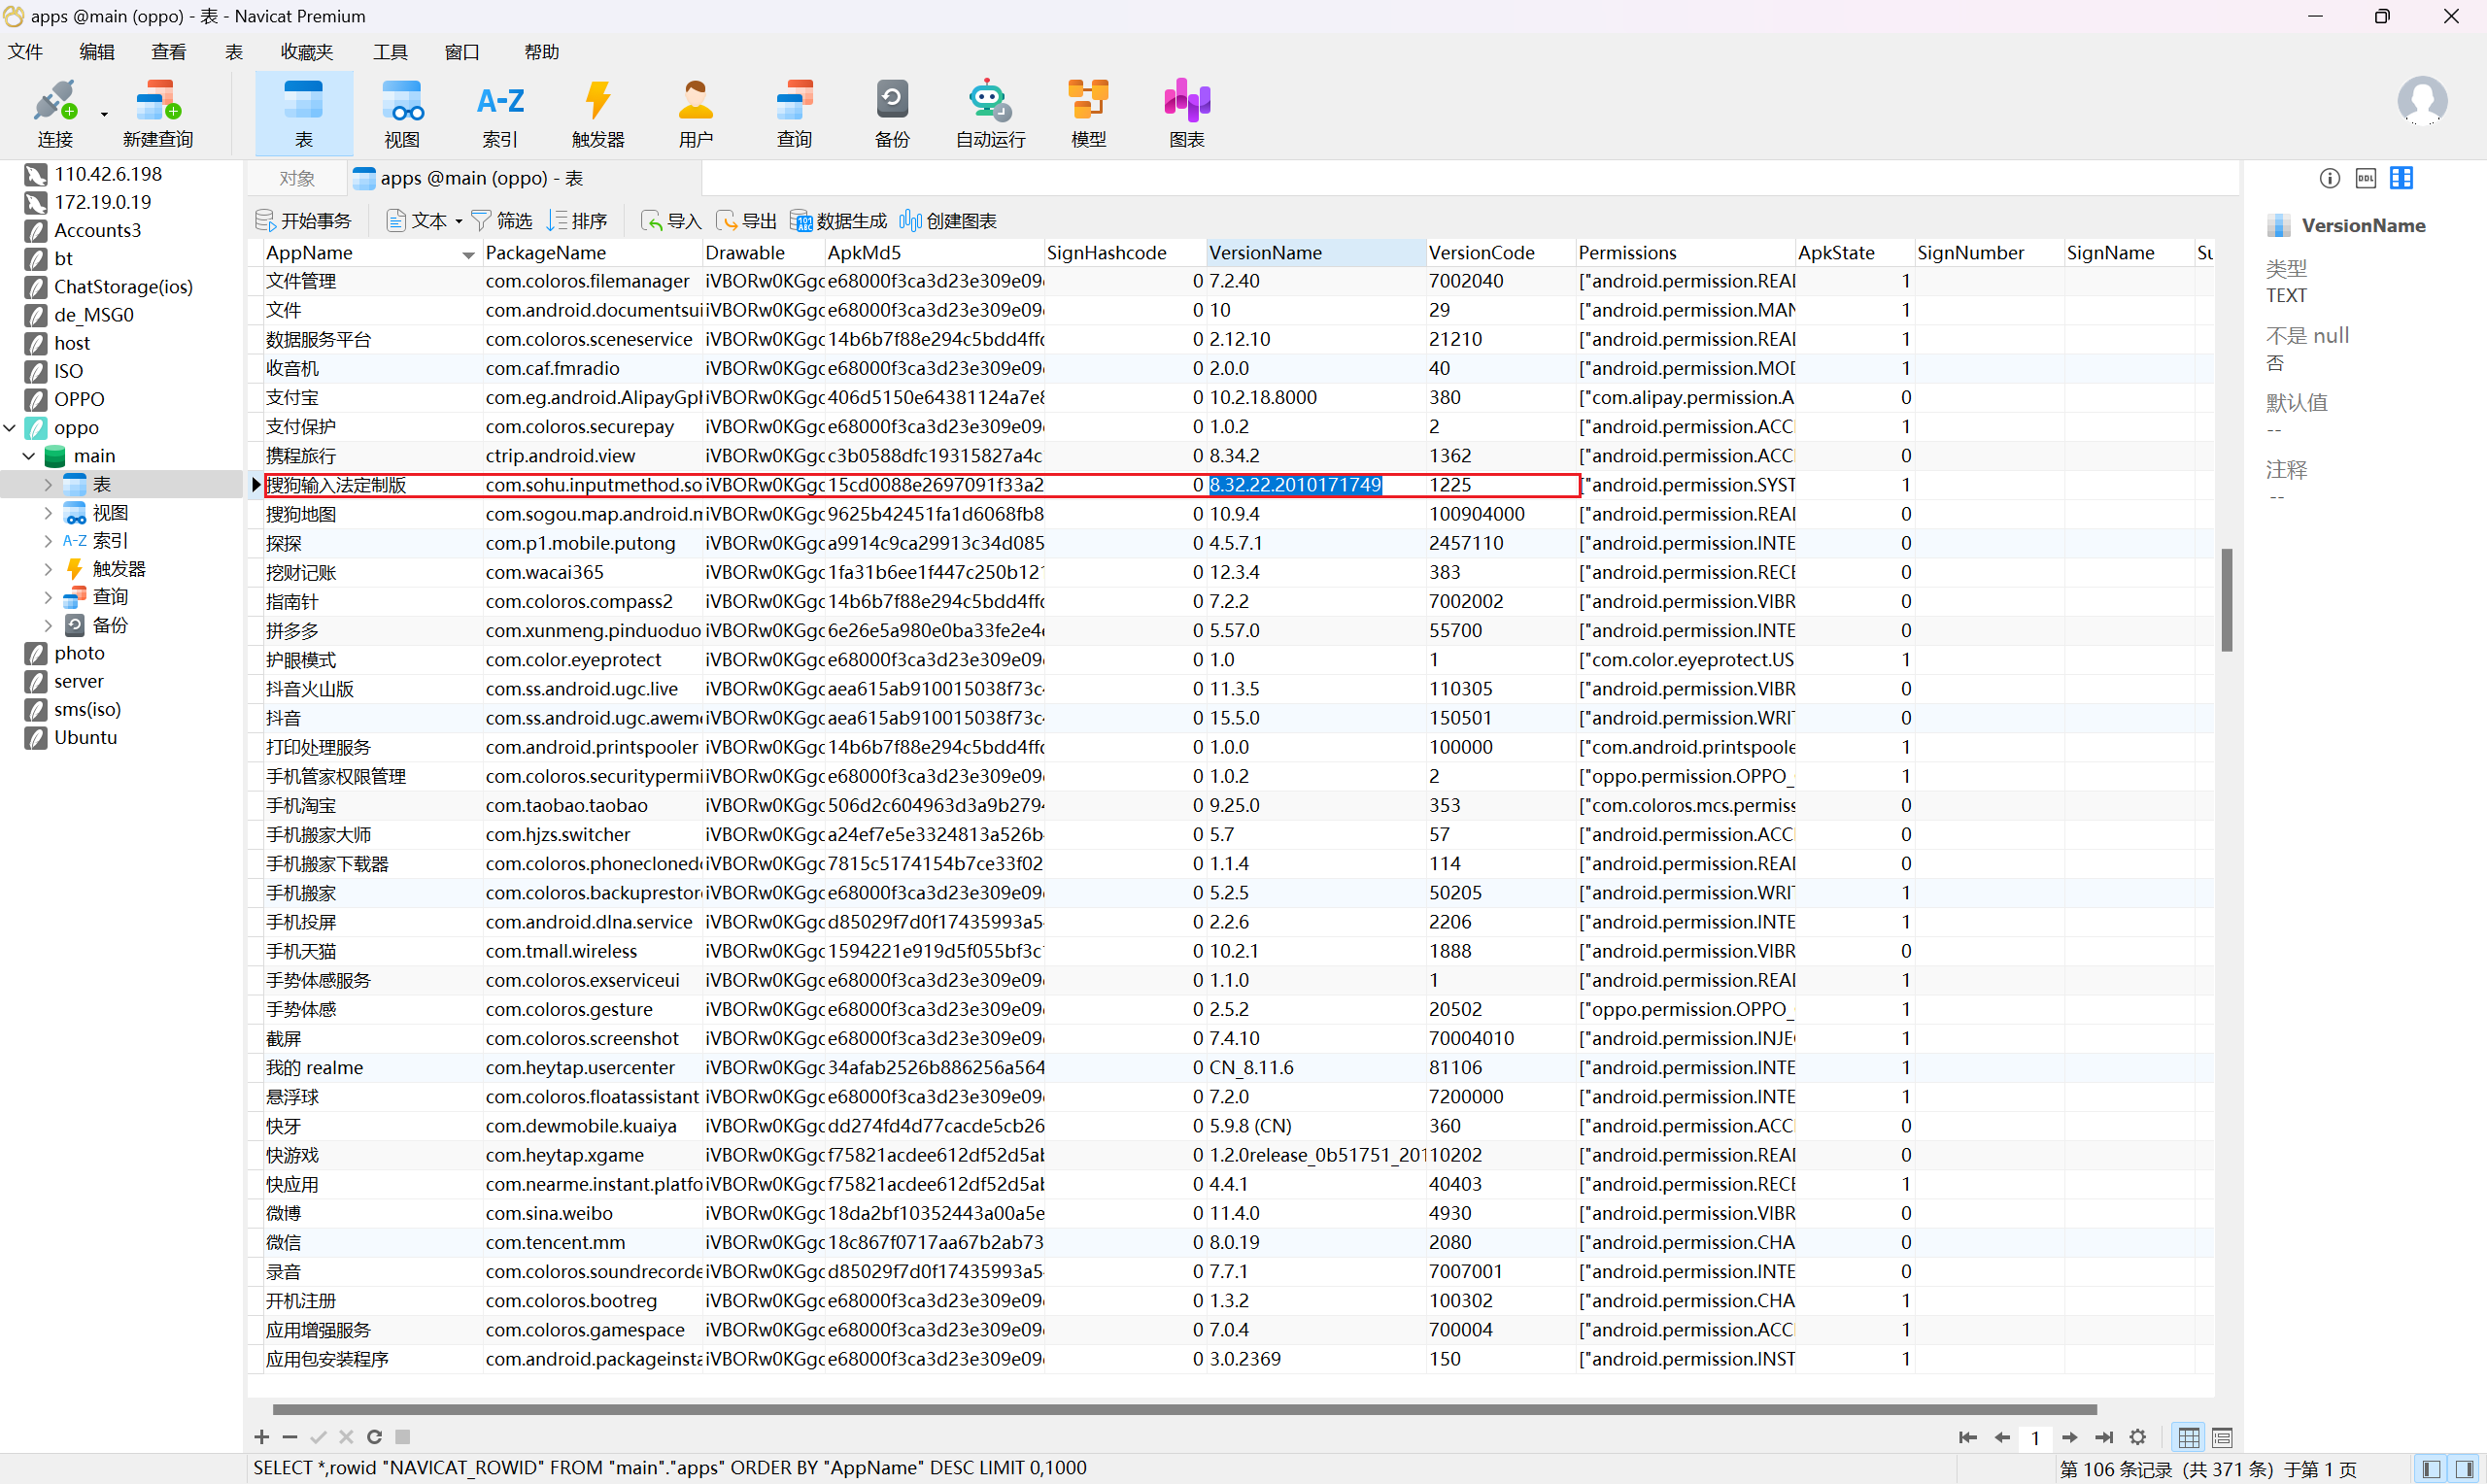
Task: Click the horizontal scrollbar of table
Action: pyautogui.click(x=1185, y=1410)
